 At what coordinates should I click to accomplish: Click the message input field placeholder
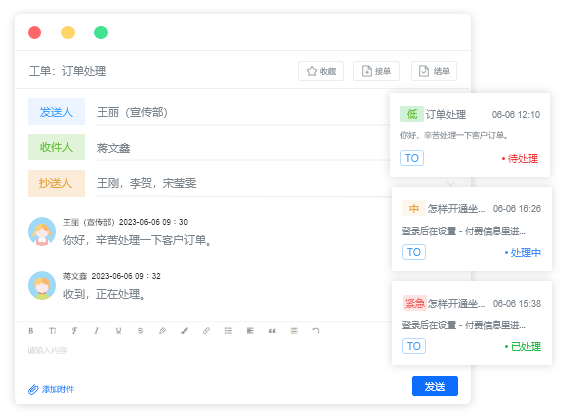[47, 350]
